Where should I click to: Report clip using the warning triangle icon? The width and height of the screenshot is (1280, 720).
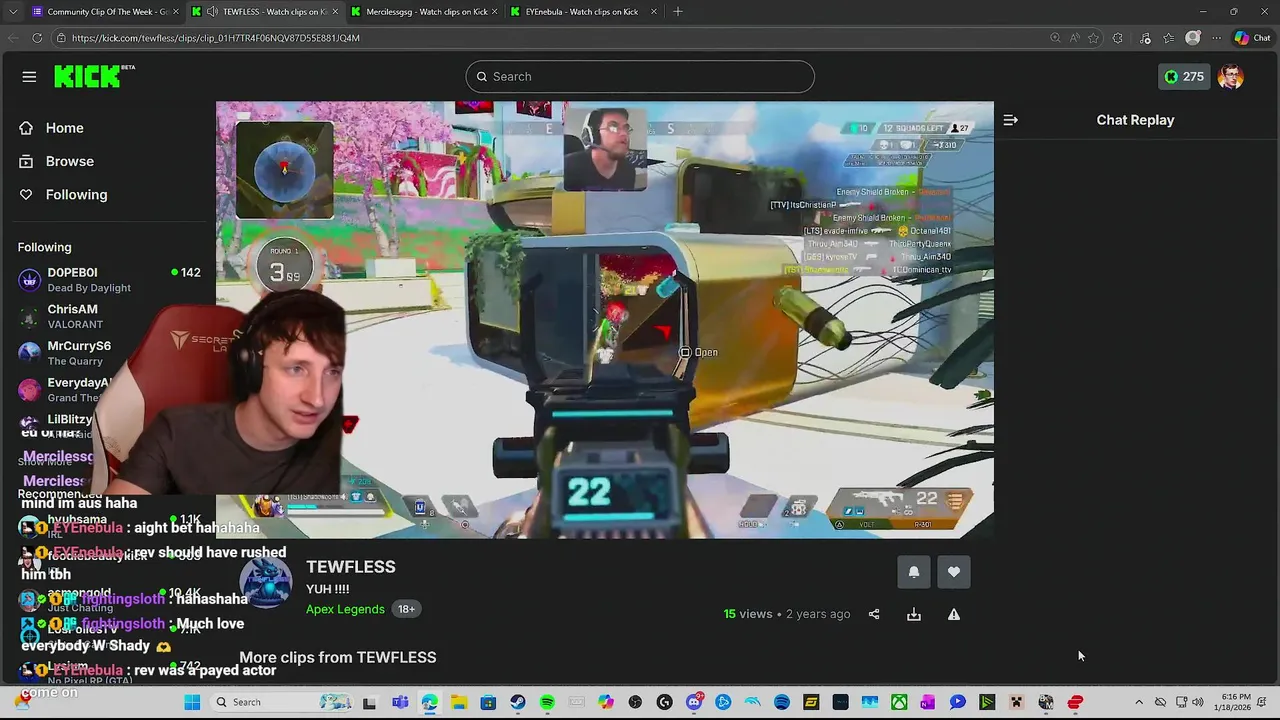(x=954, y=614)
